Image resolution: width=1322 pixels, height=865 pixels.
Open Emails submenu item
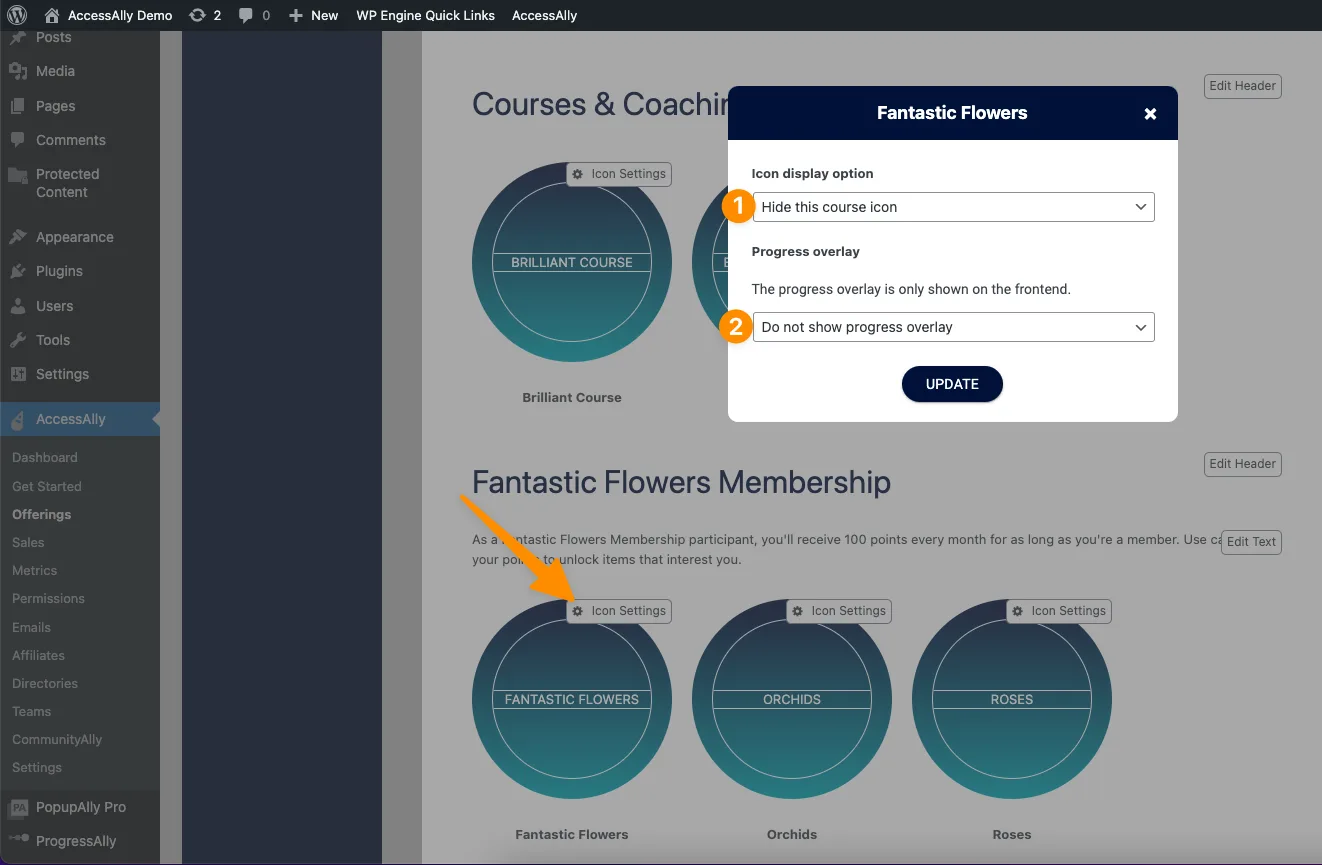(32, 627)
